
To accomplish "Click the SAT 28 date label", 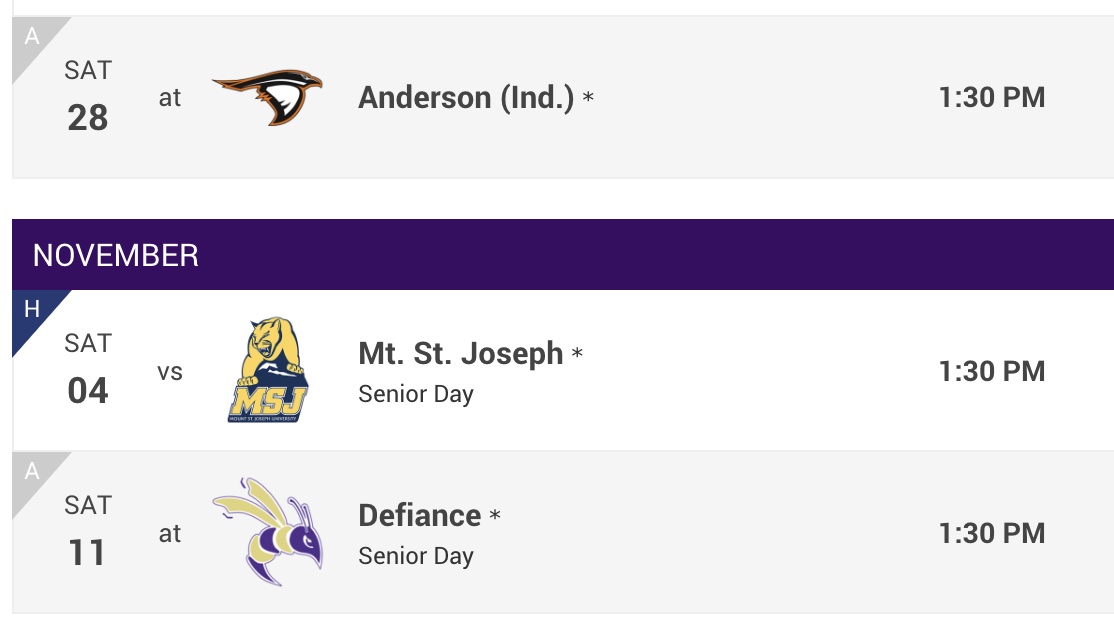I will click(x=88, y=96).
